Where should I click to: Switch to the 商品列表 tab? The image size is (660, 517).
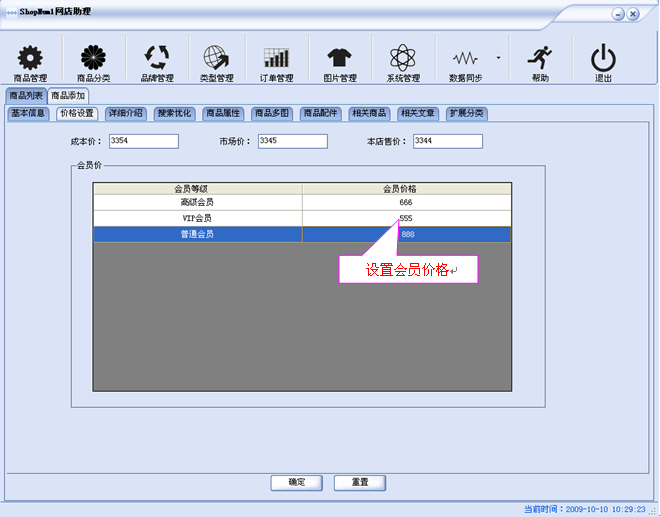tap(25, 95)
